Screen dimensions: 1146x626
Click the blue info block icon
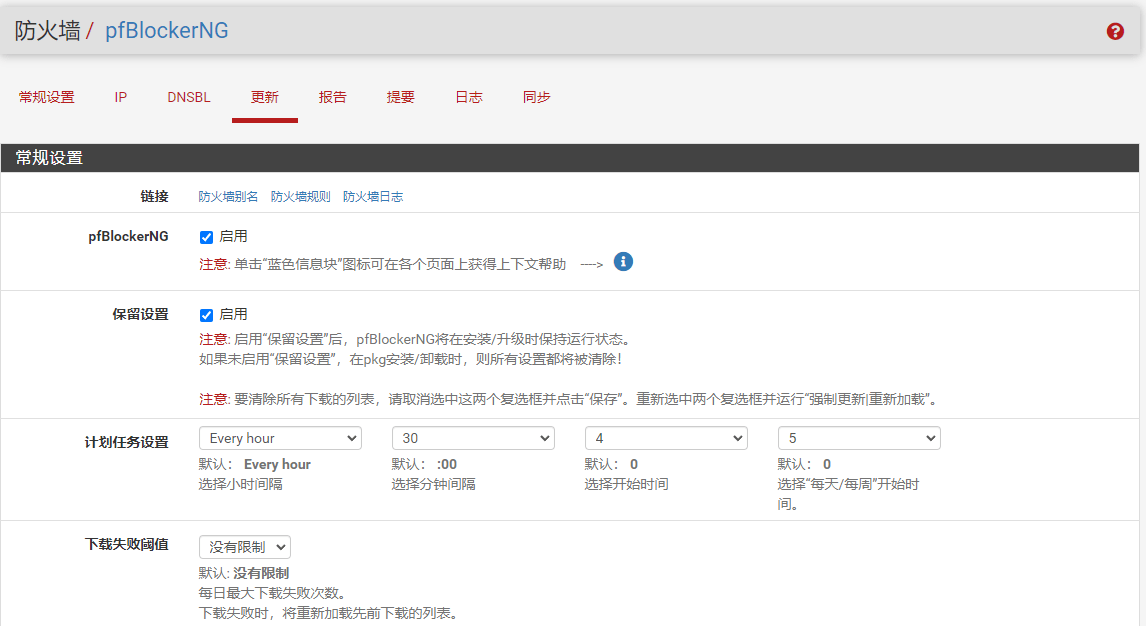[x=623, y=262]
